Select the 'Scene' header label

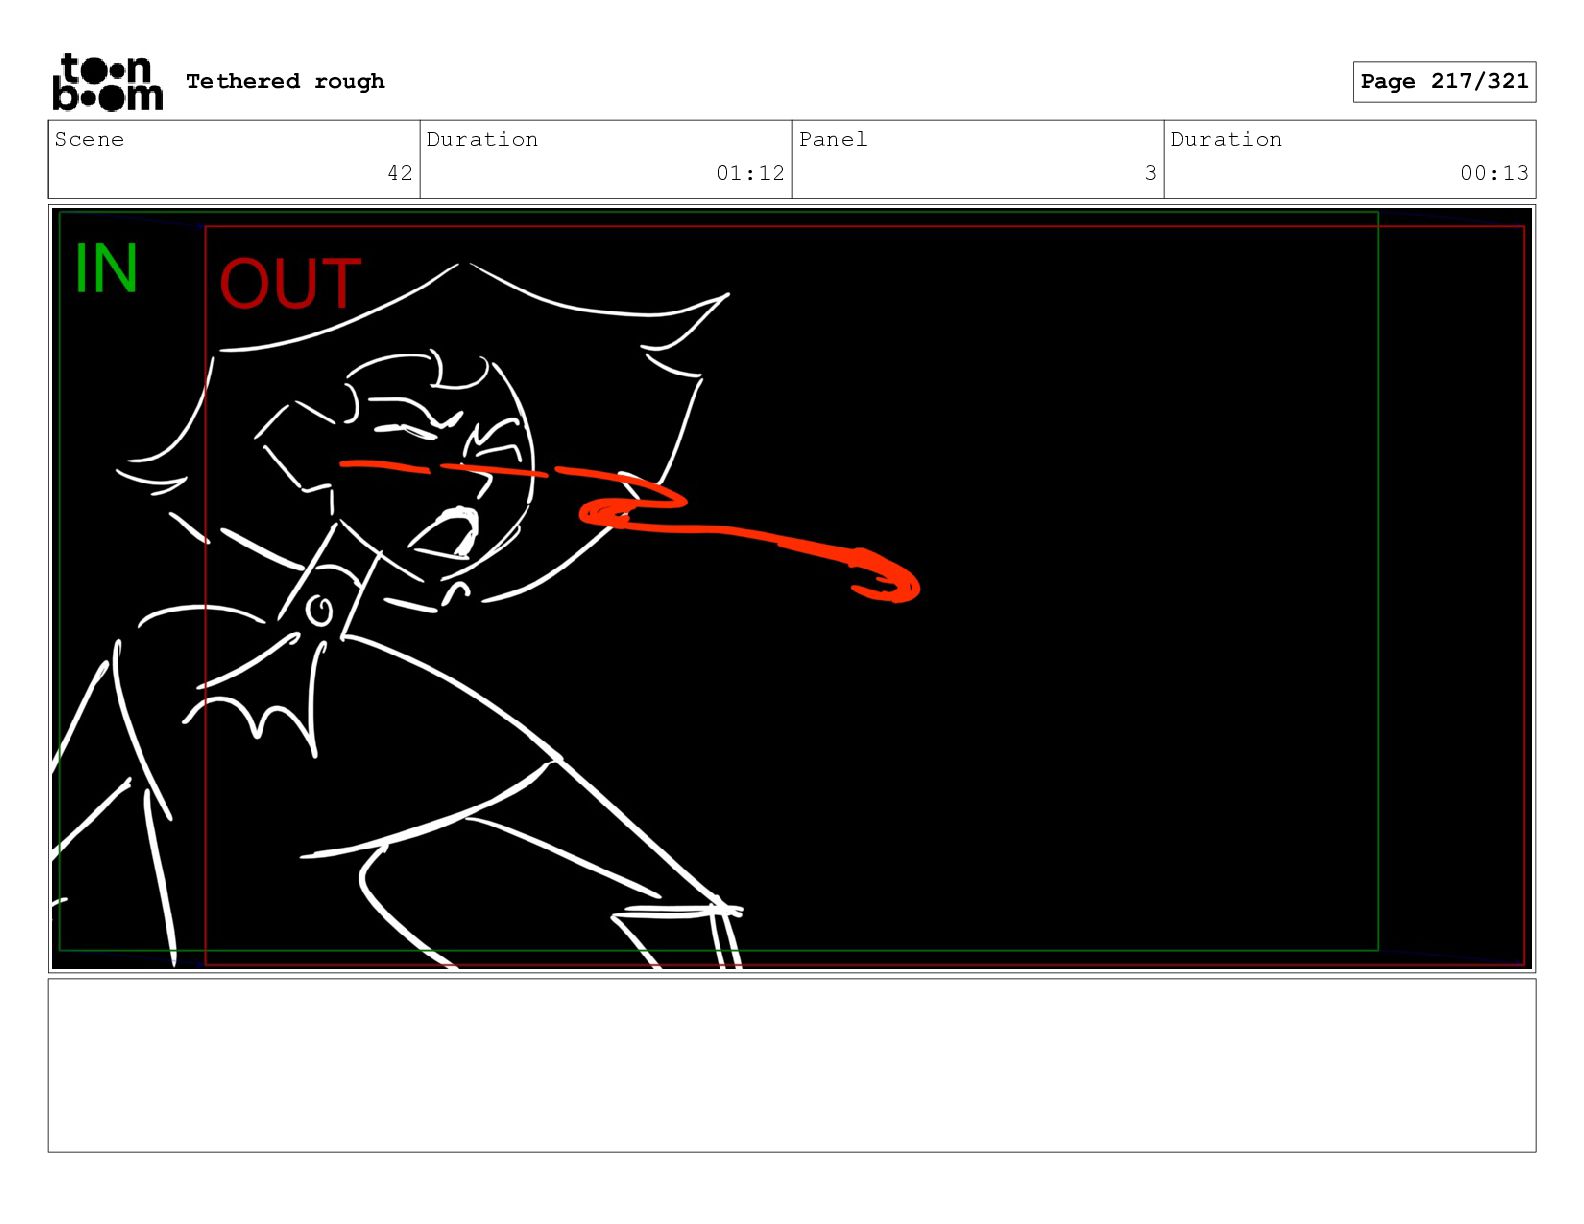pos(89,139)
